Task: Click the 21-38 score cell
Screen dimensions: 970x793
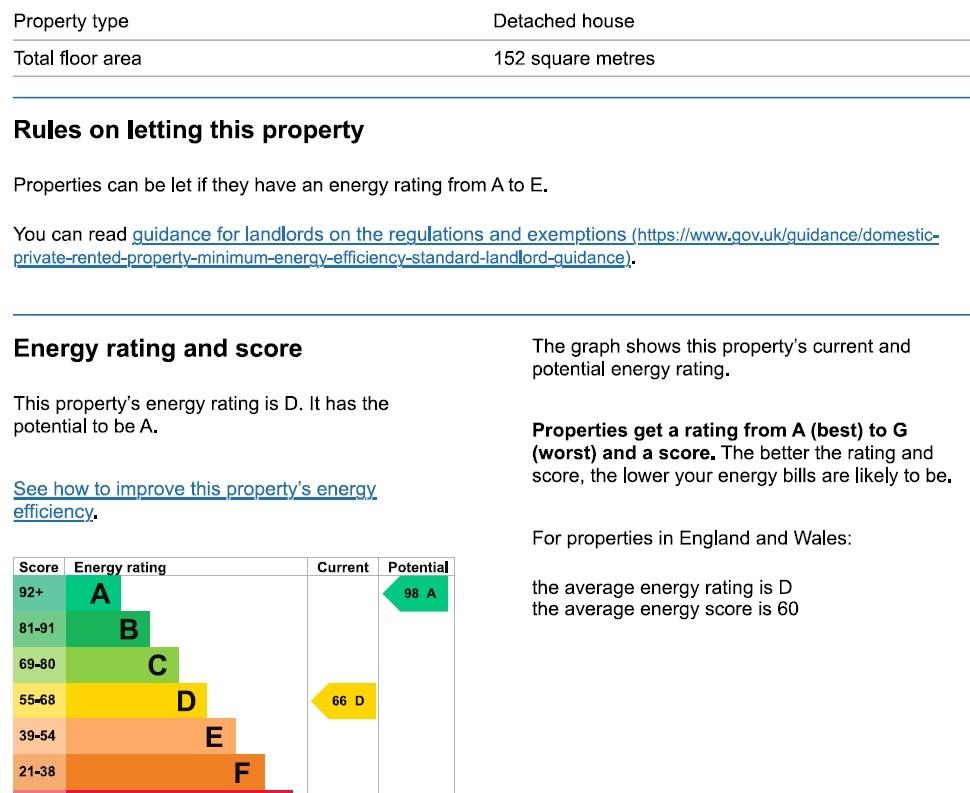Action: point(40,772)
